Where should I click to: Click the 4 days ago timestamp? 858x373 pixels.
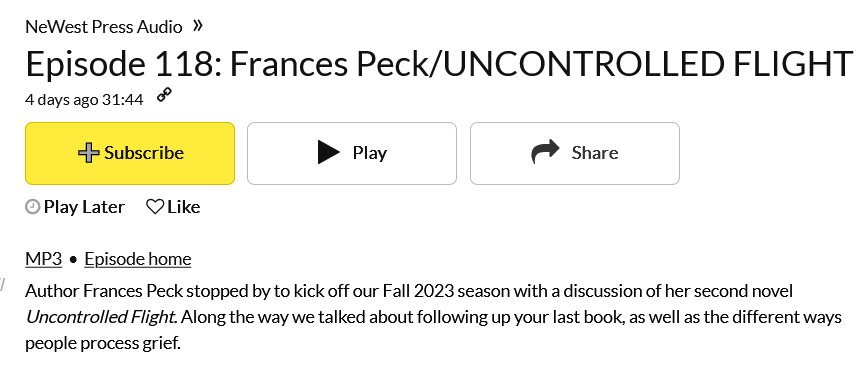(x=62, y=100)
